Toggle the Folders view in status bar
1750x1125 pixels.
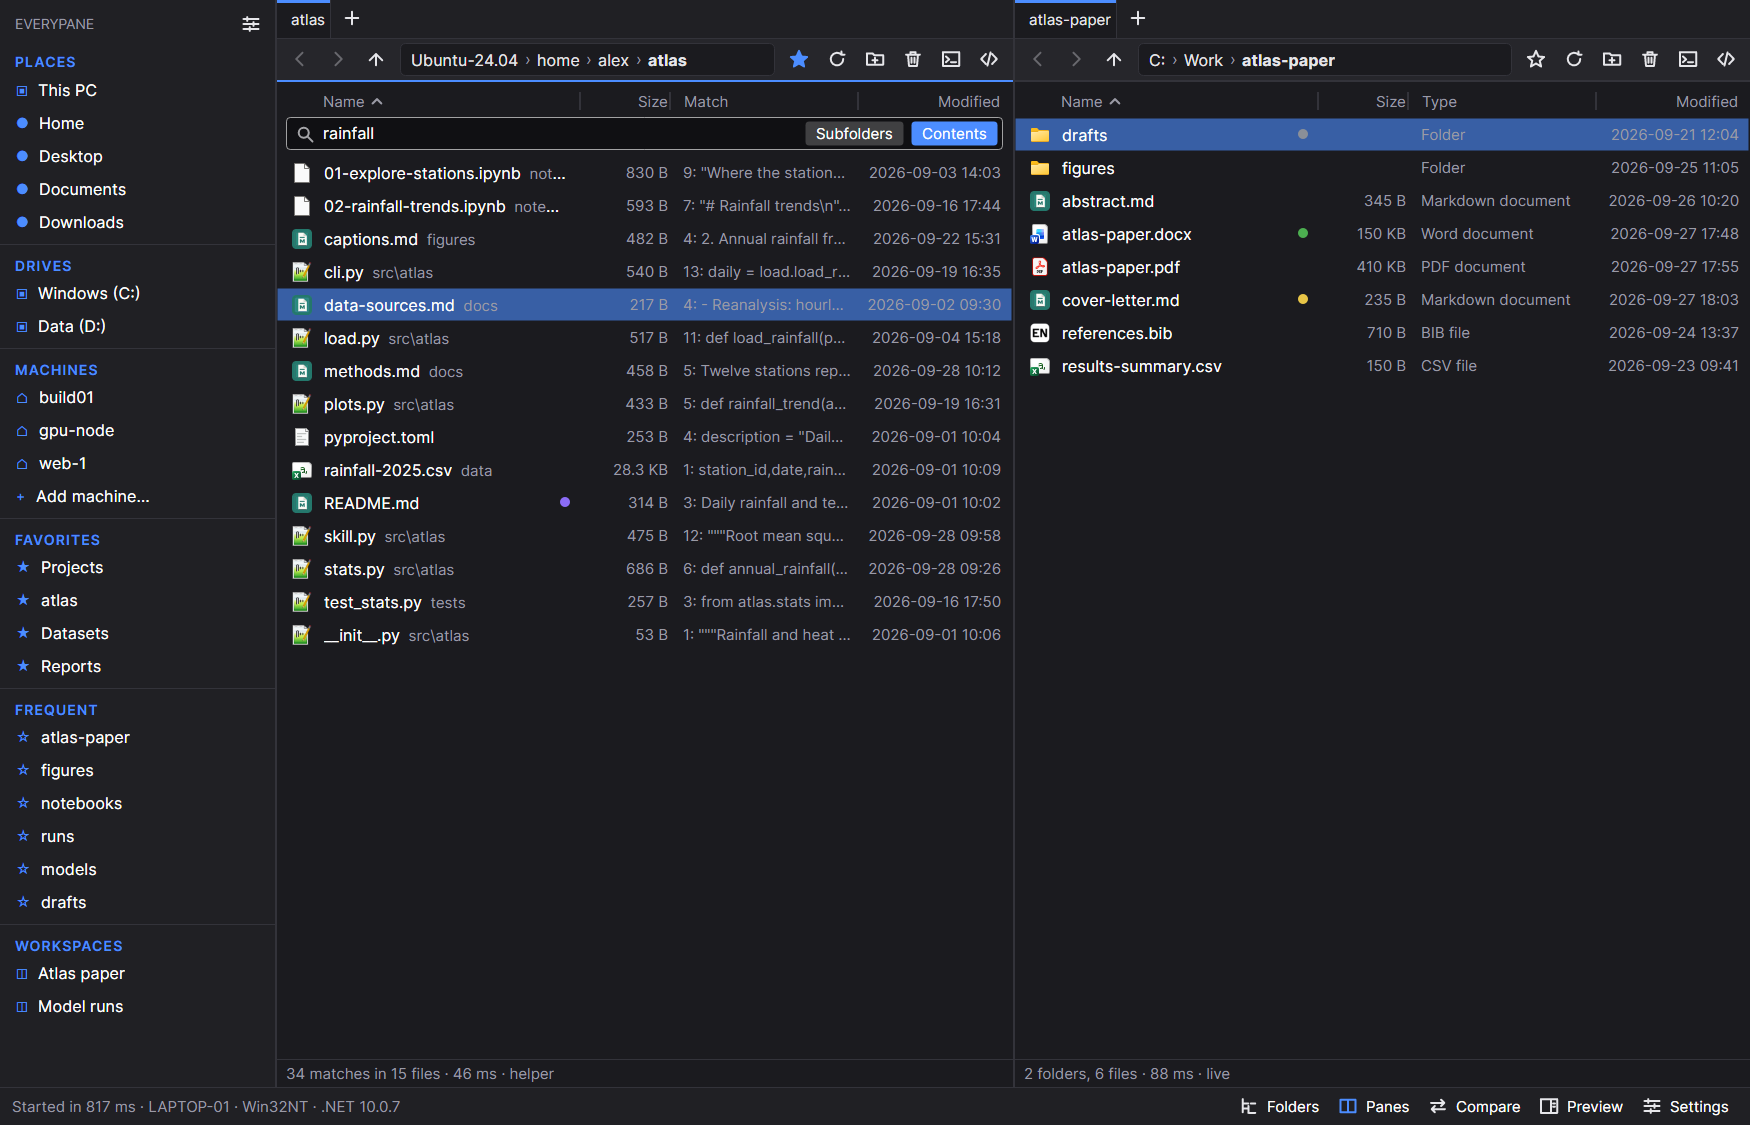[1280, 1106]
